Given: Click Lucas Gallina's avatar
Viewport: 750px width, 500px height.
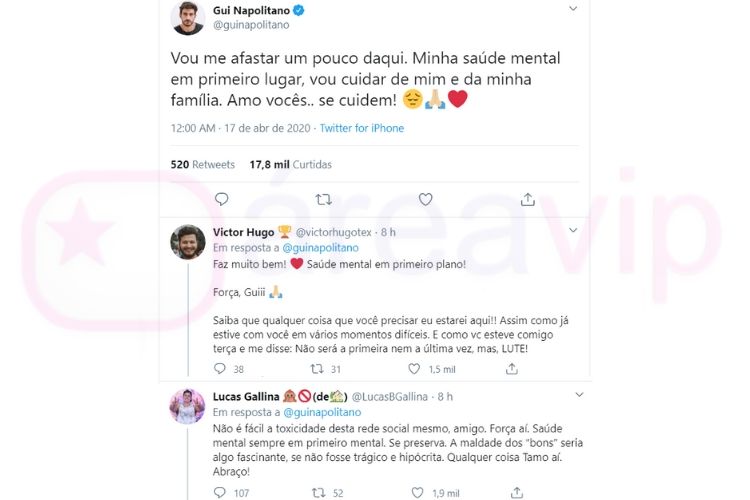Looking at the screenshot, I should pos(187,407).
